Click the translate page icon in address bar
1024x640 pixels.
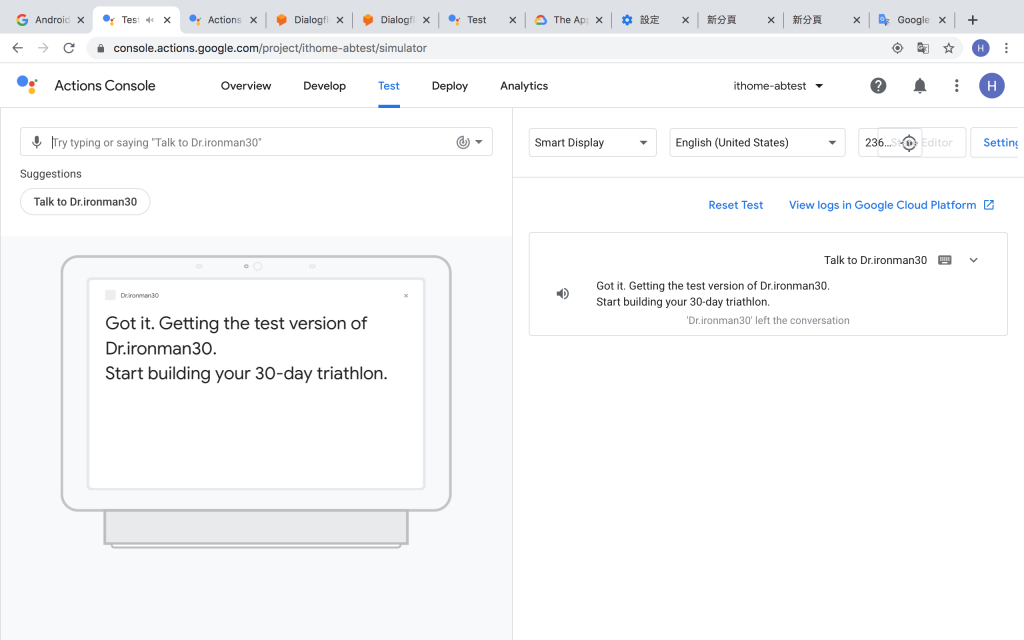tap(923, 48)
